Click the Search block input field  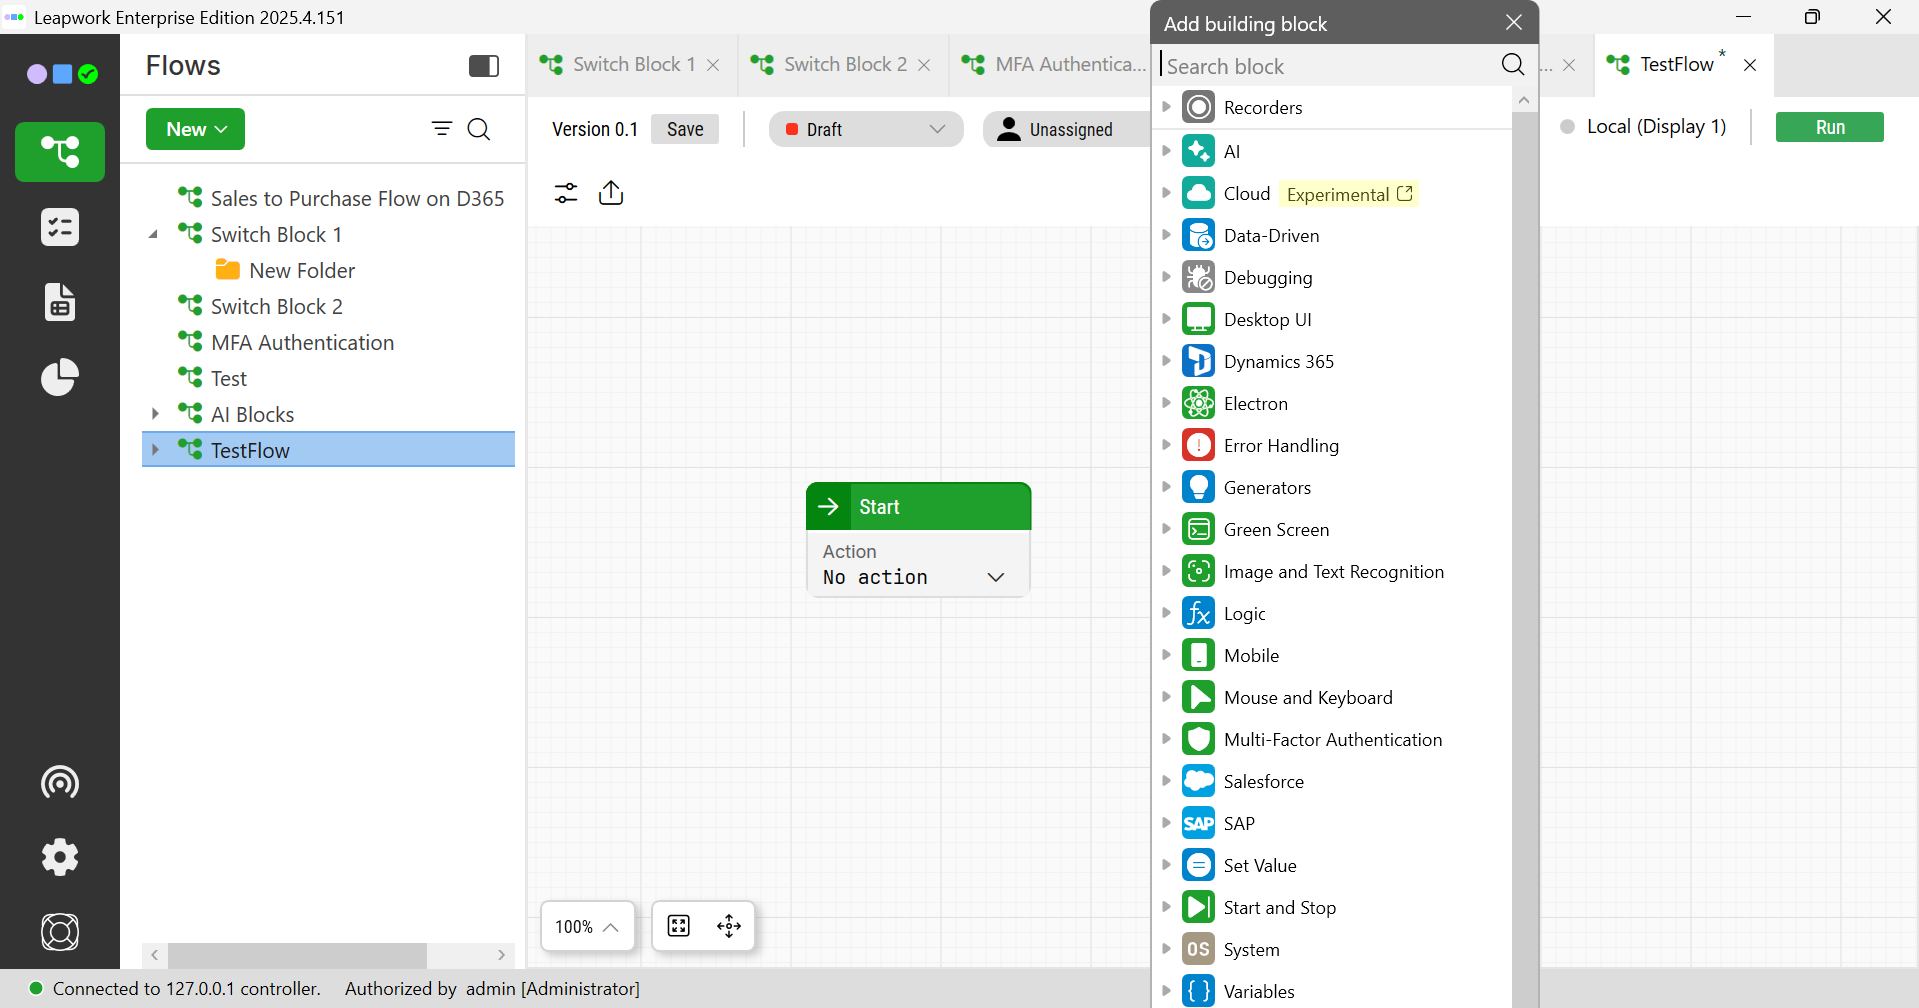coord(1328,66)
